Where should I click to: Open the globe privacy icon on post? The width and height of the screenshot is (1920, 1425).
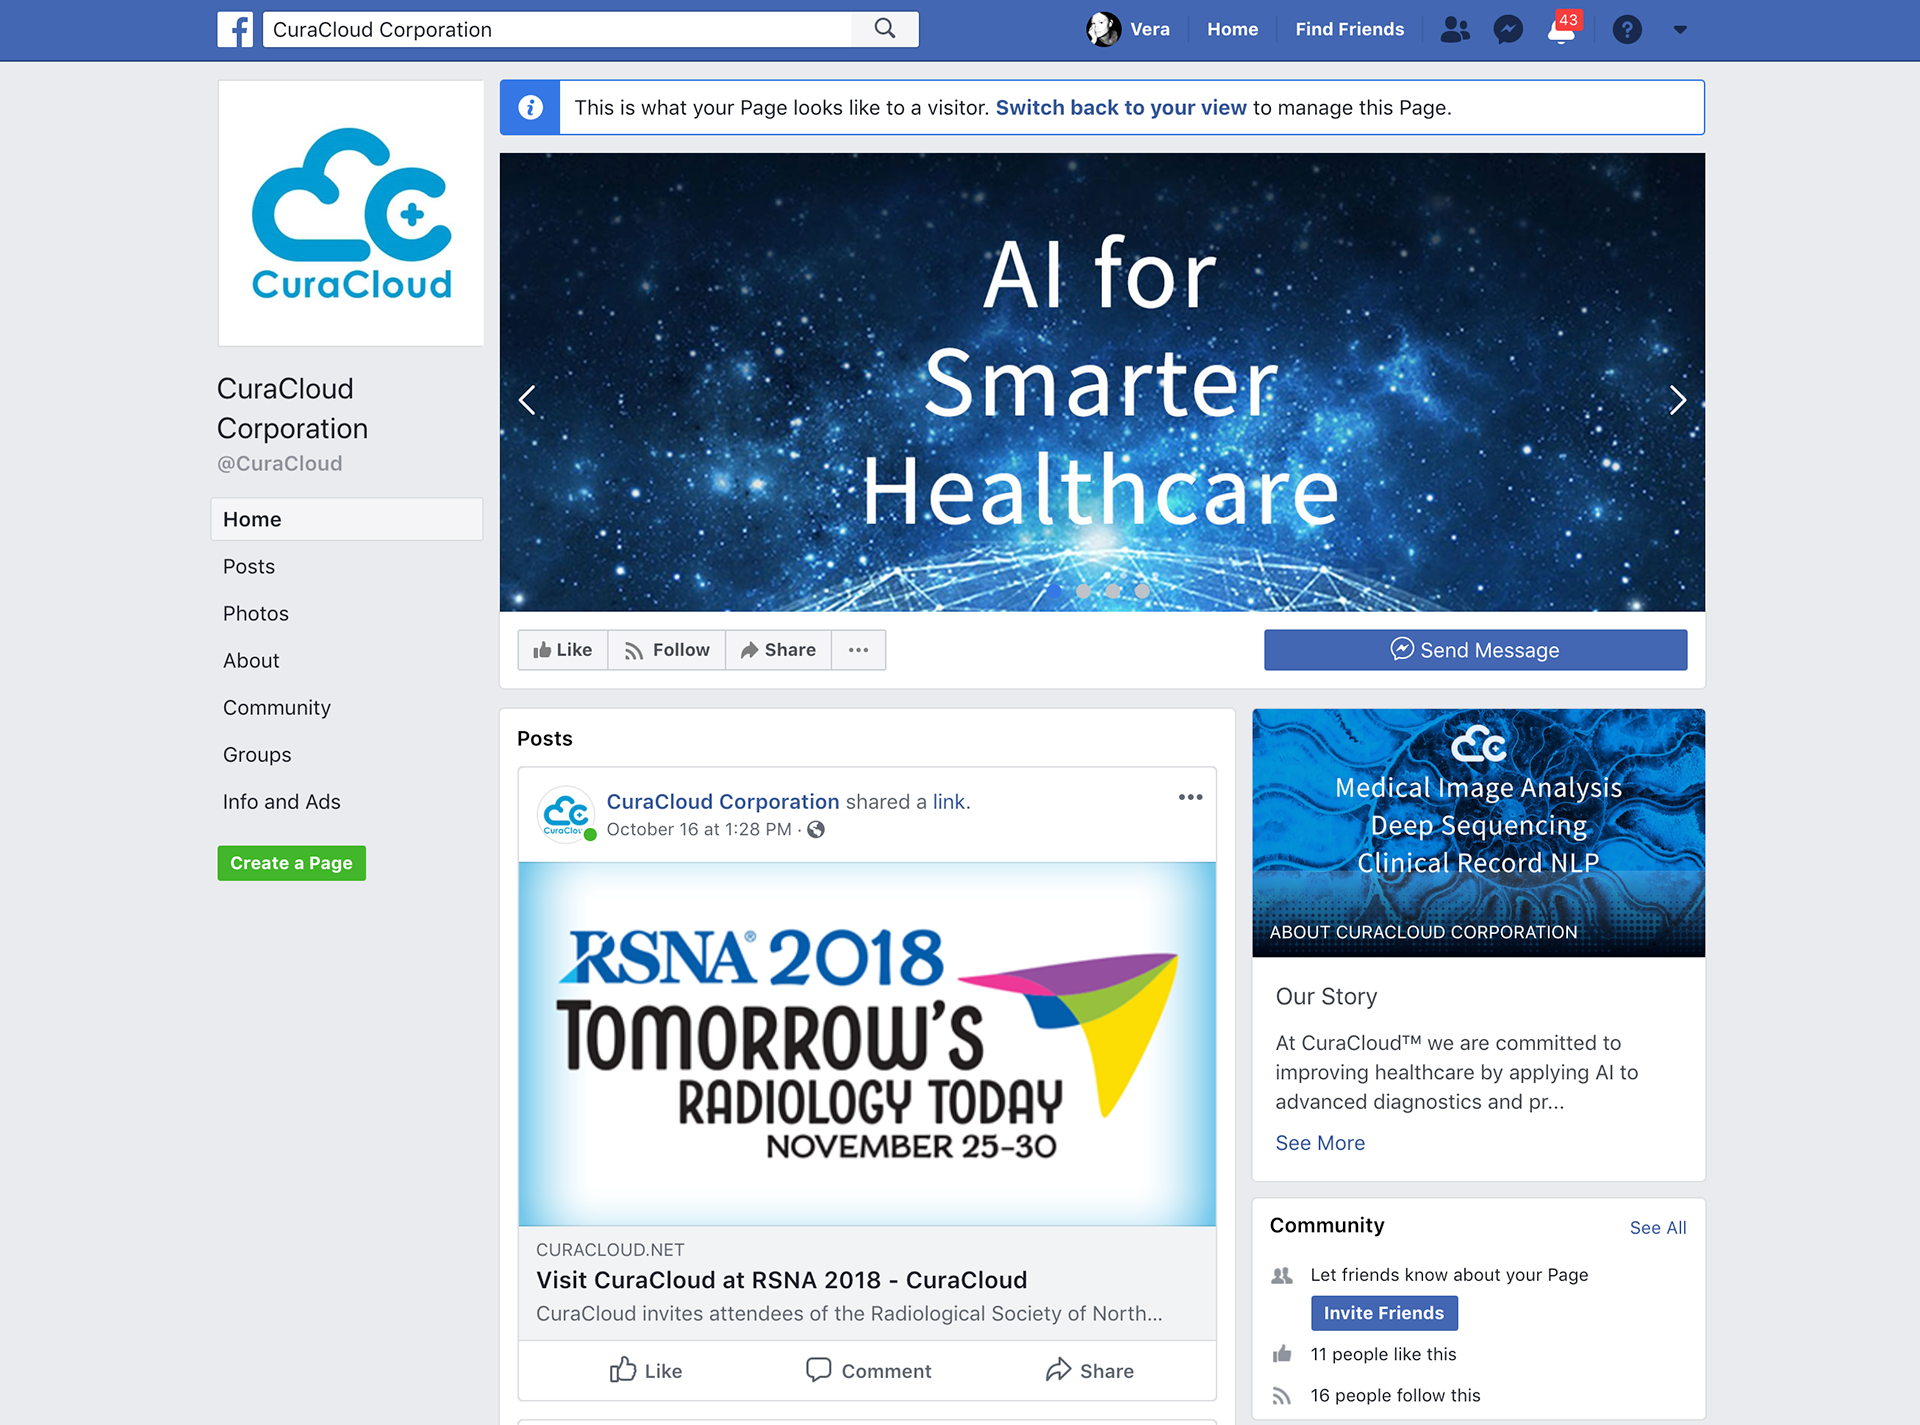816,829
